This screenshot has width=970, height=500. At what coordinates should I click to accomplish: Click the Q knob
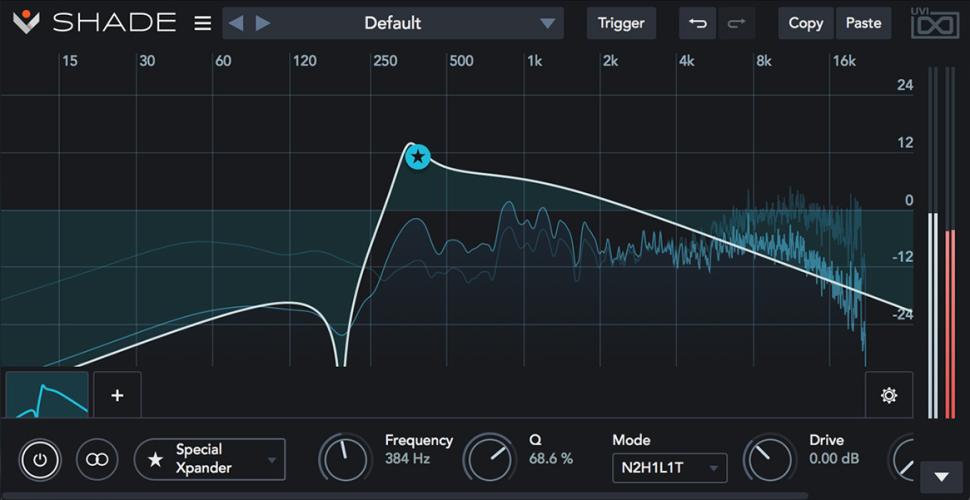click(489, 460)
